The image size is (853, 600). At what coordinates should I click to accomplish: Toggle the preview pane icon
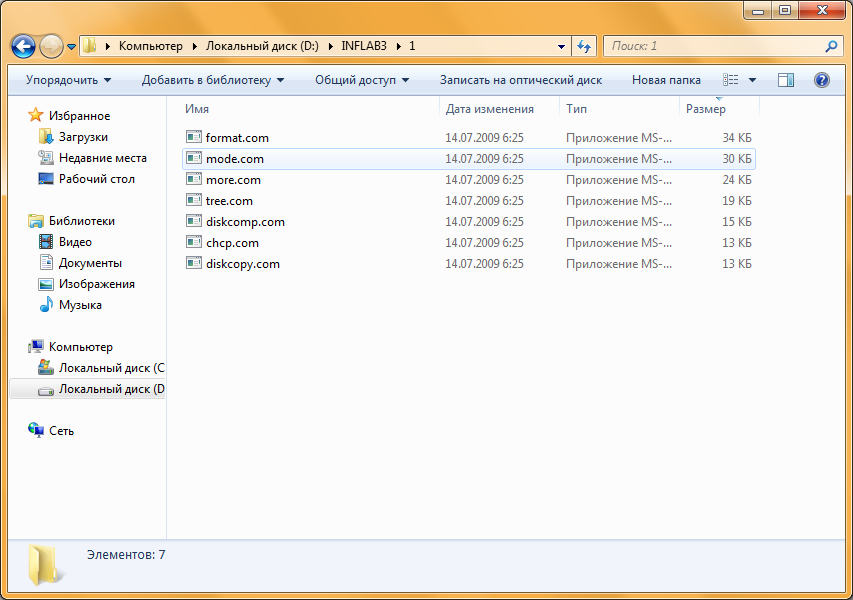786,80
